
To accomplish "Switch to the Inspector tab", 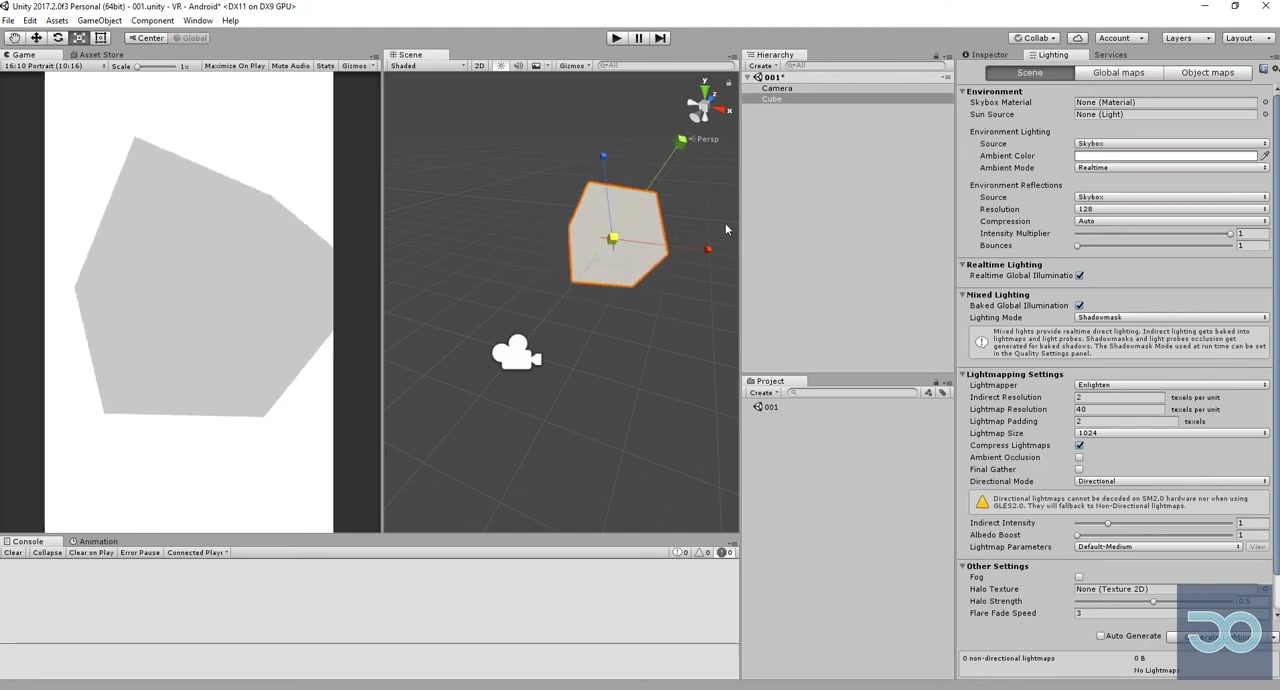I will click(985, 55).
